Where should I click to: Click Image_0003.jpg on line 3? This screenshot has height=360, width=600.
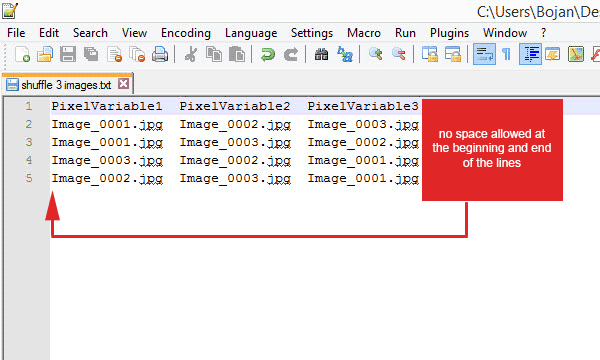(x=235, y=142)
